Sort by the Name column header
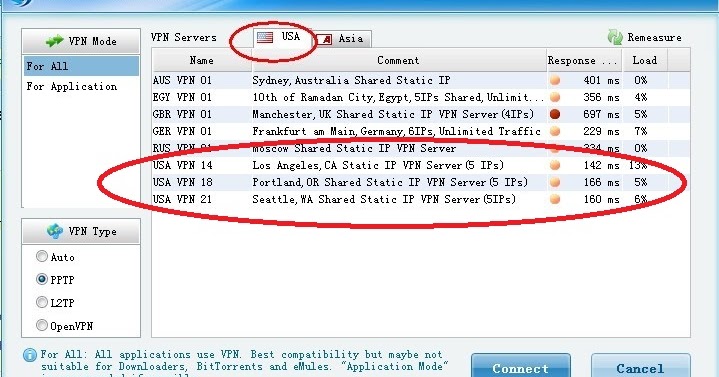The image size is (719, 377). pos(202,60)
